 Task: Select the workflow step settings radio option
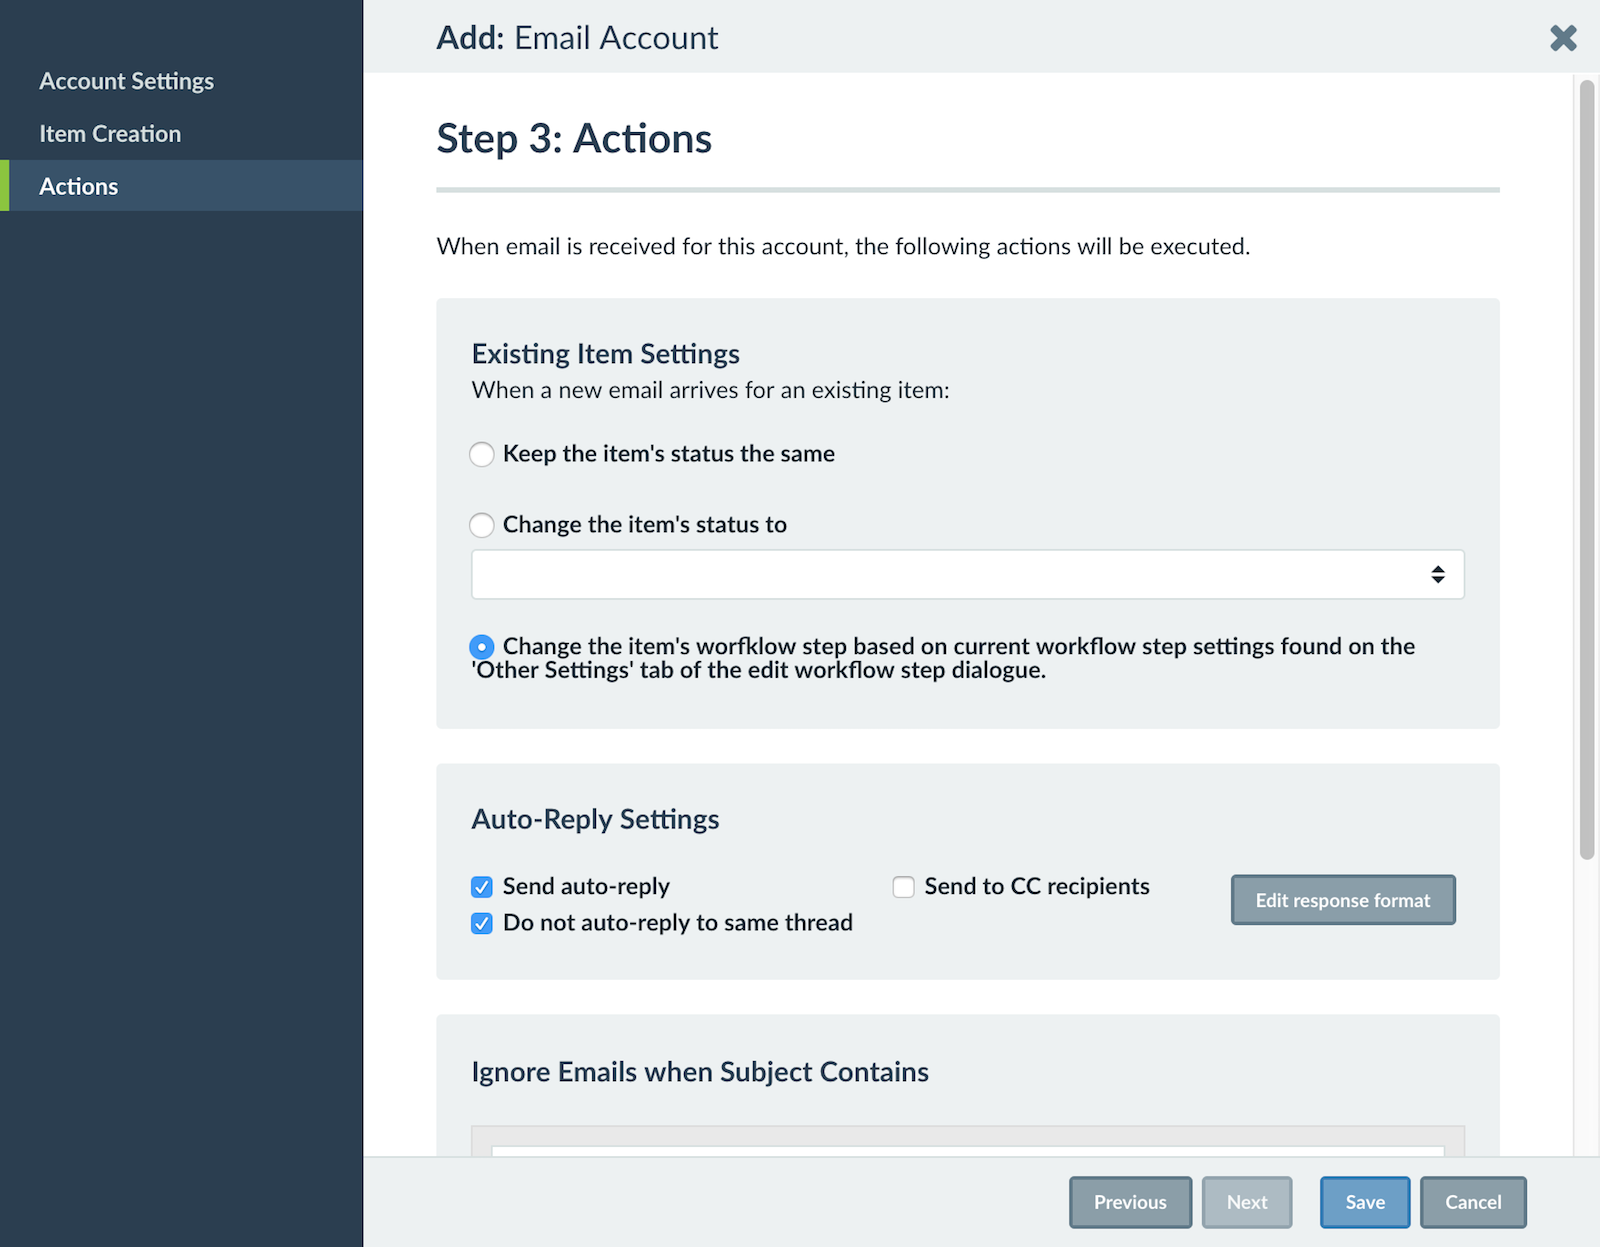click(481, 646)
